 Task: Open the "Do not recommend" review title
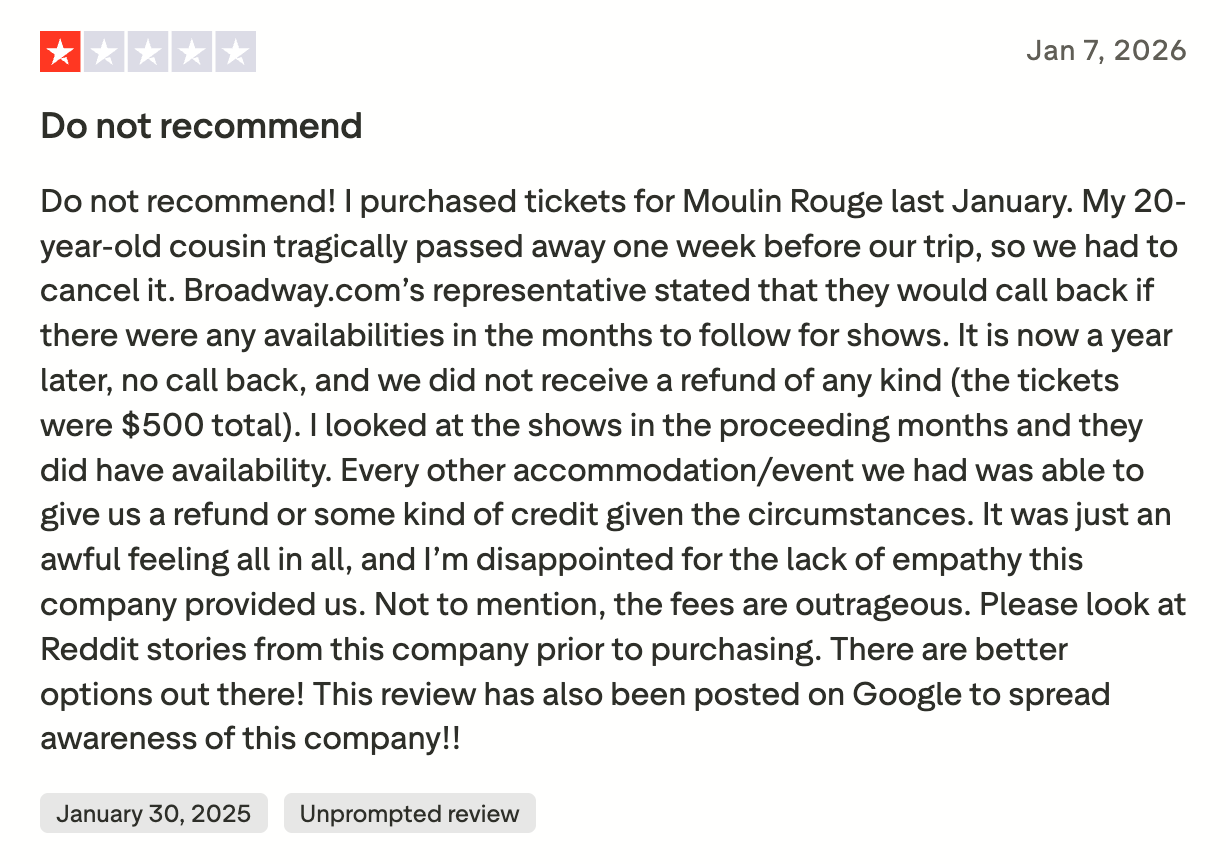(x=201, y=126)
